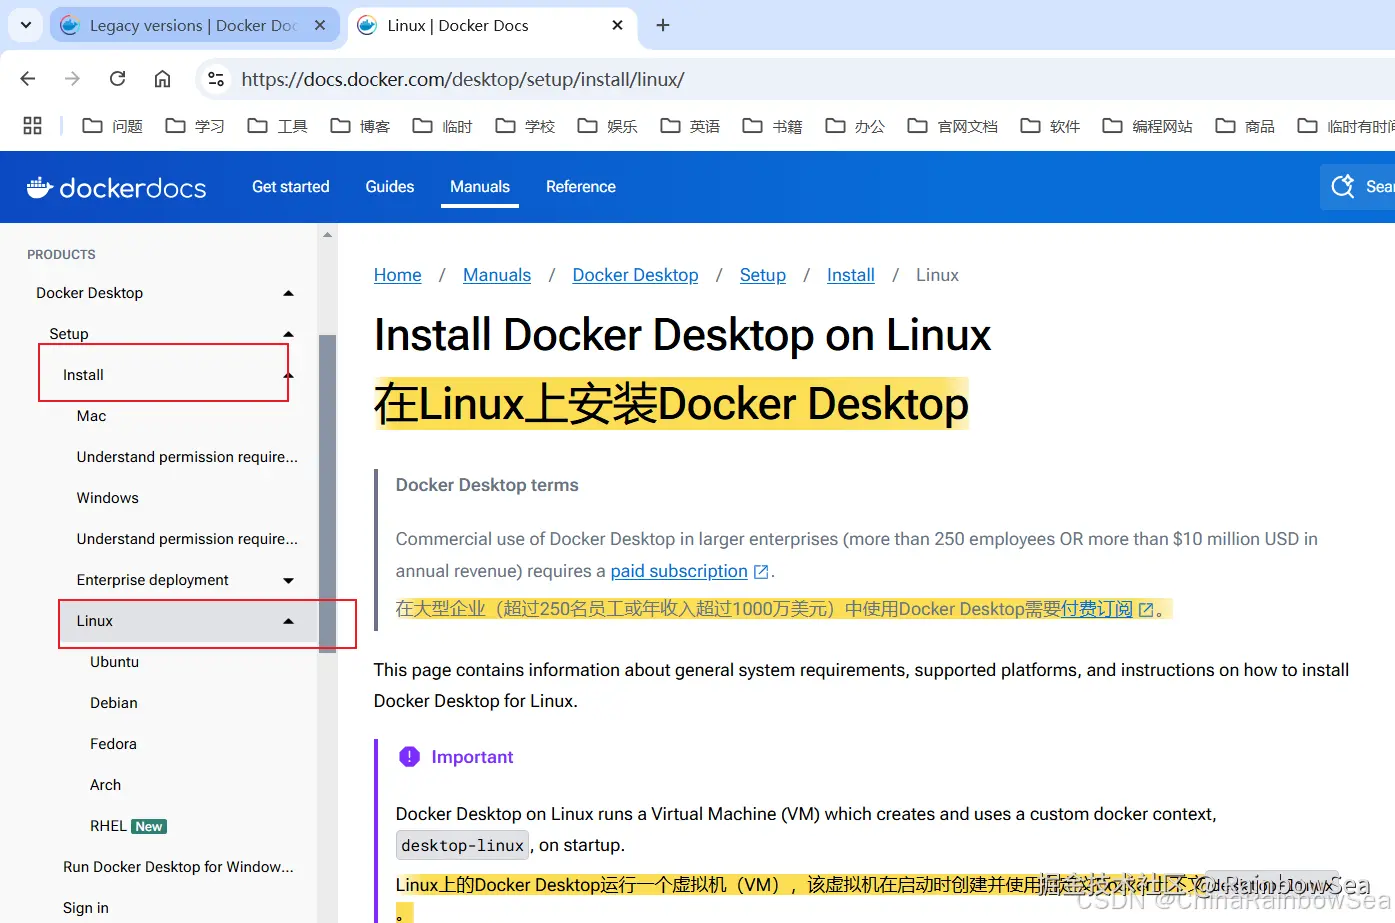The height and width of the screenshot is (923, 1395).
Task: Click the sidebar scrollbar thumb
Action: coord(327,492)
